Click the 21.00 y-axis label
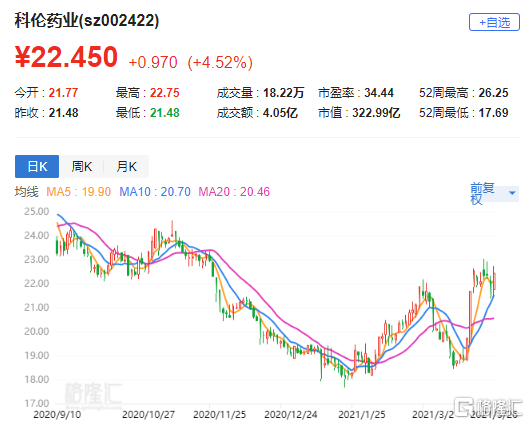This screenshot has height=424, width=529. pos(36,307)
